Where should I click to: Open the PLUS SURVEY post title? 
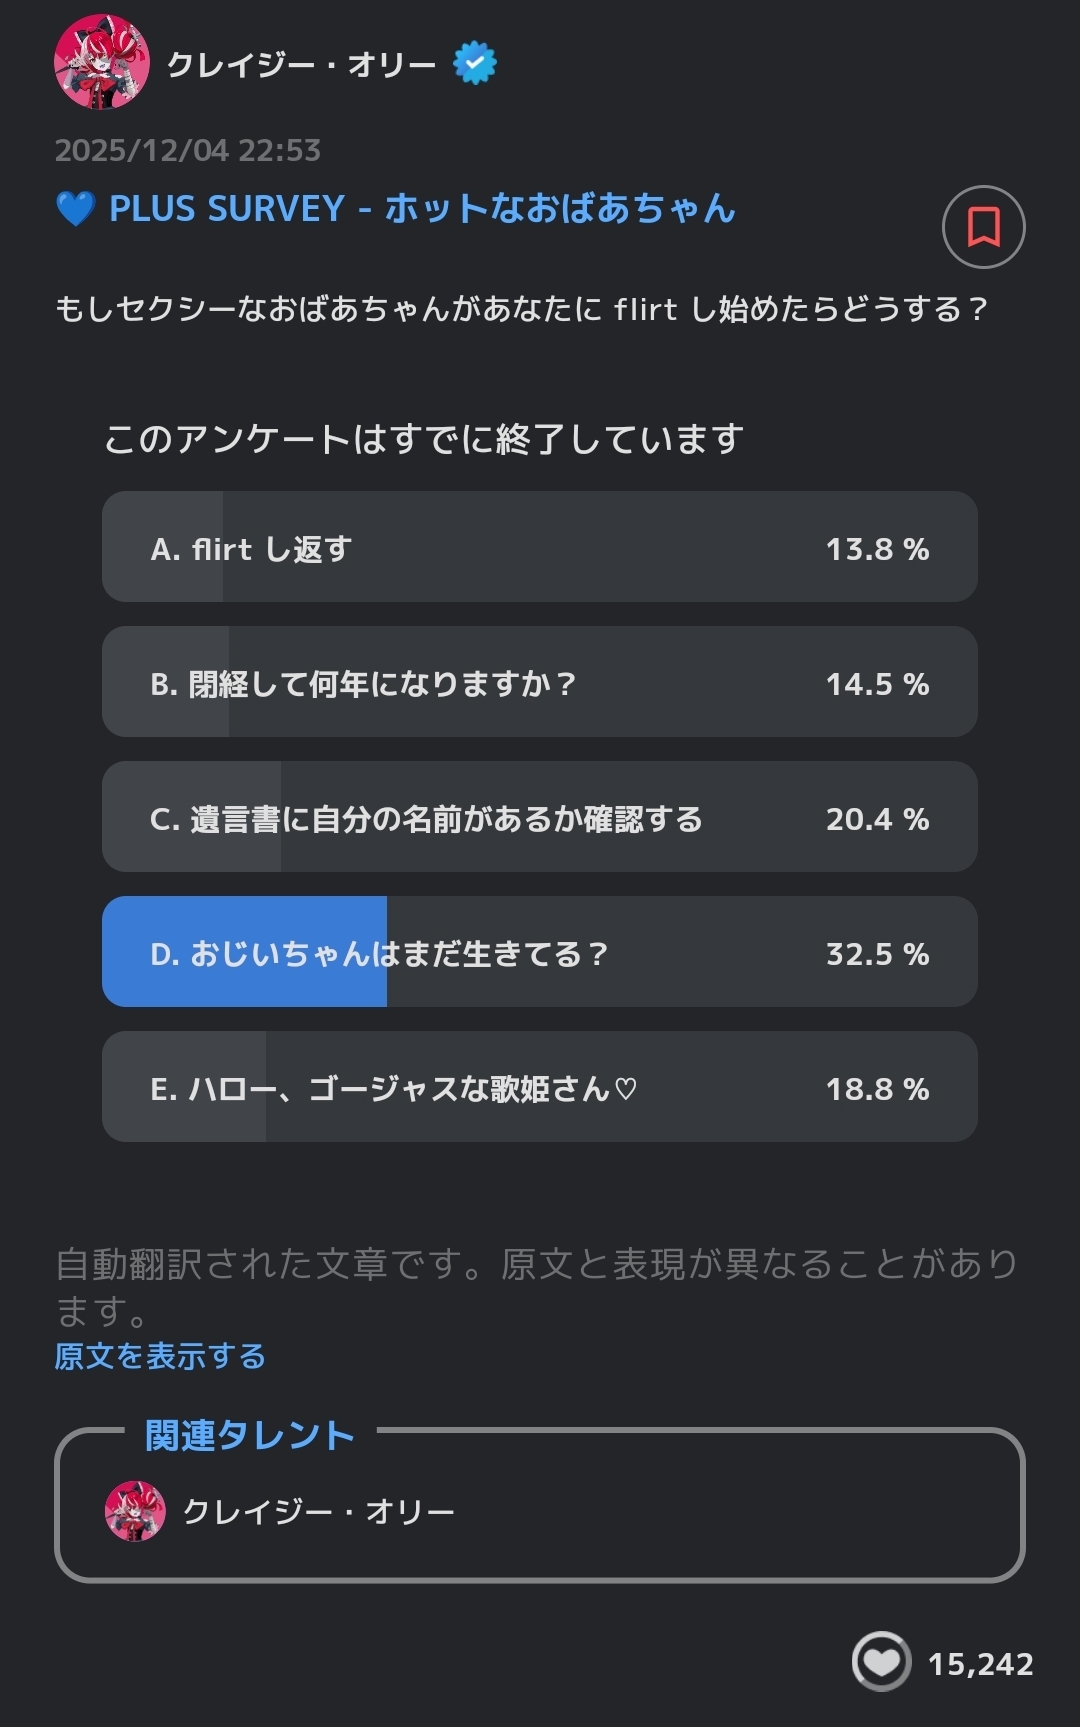click(422, 209)
